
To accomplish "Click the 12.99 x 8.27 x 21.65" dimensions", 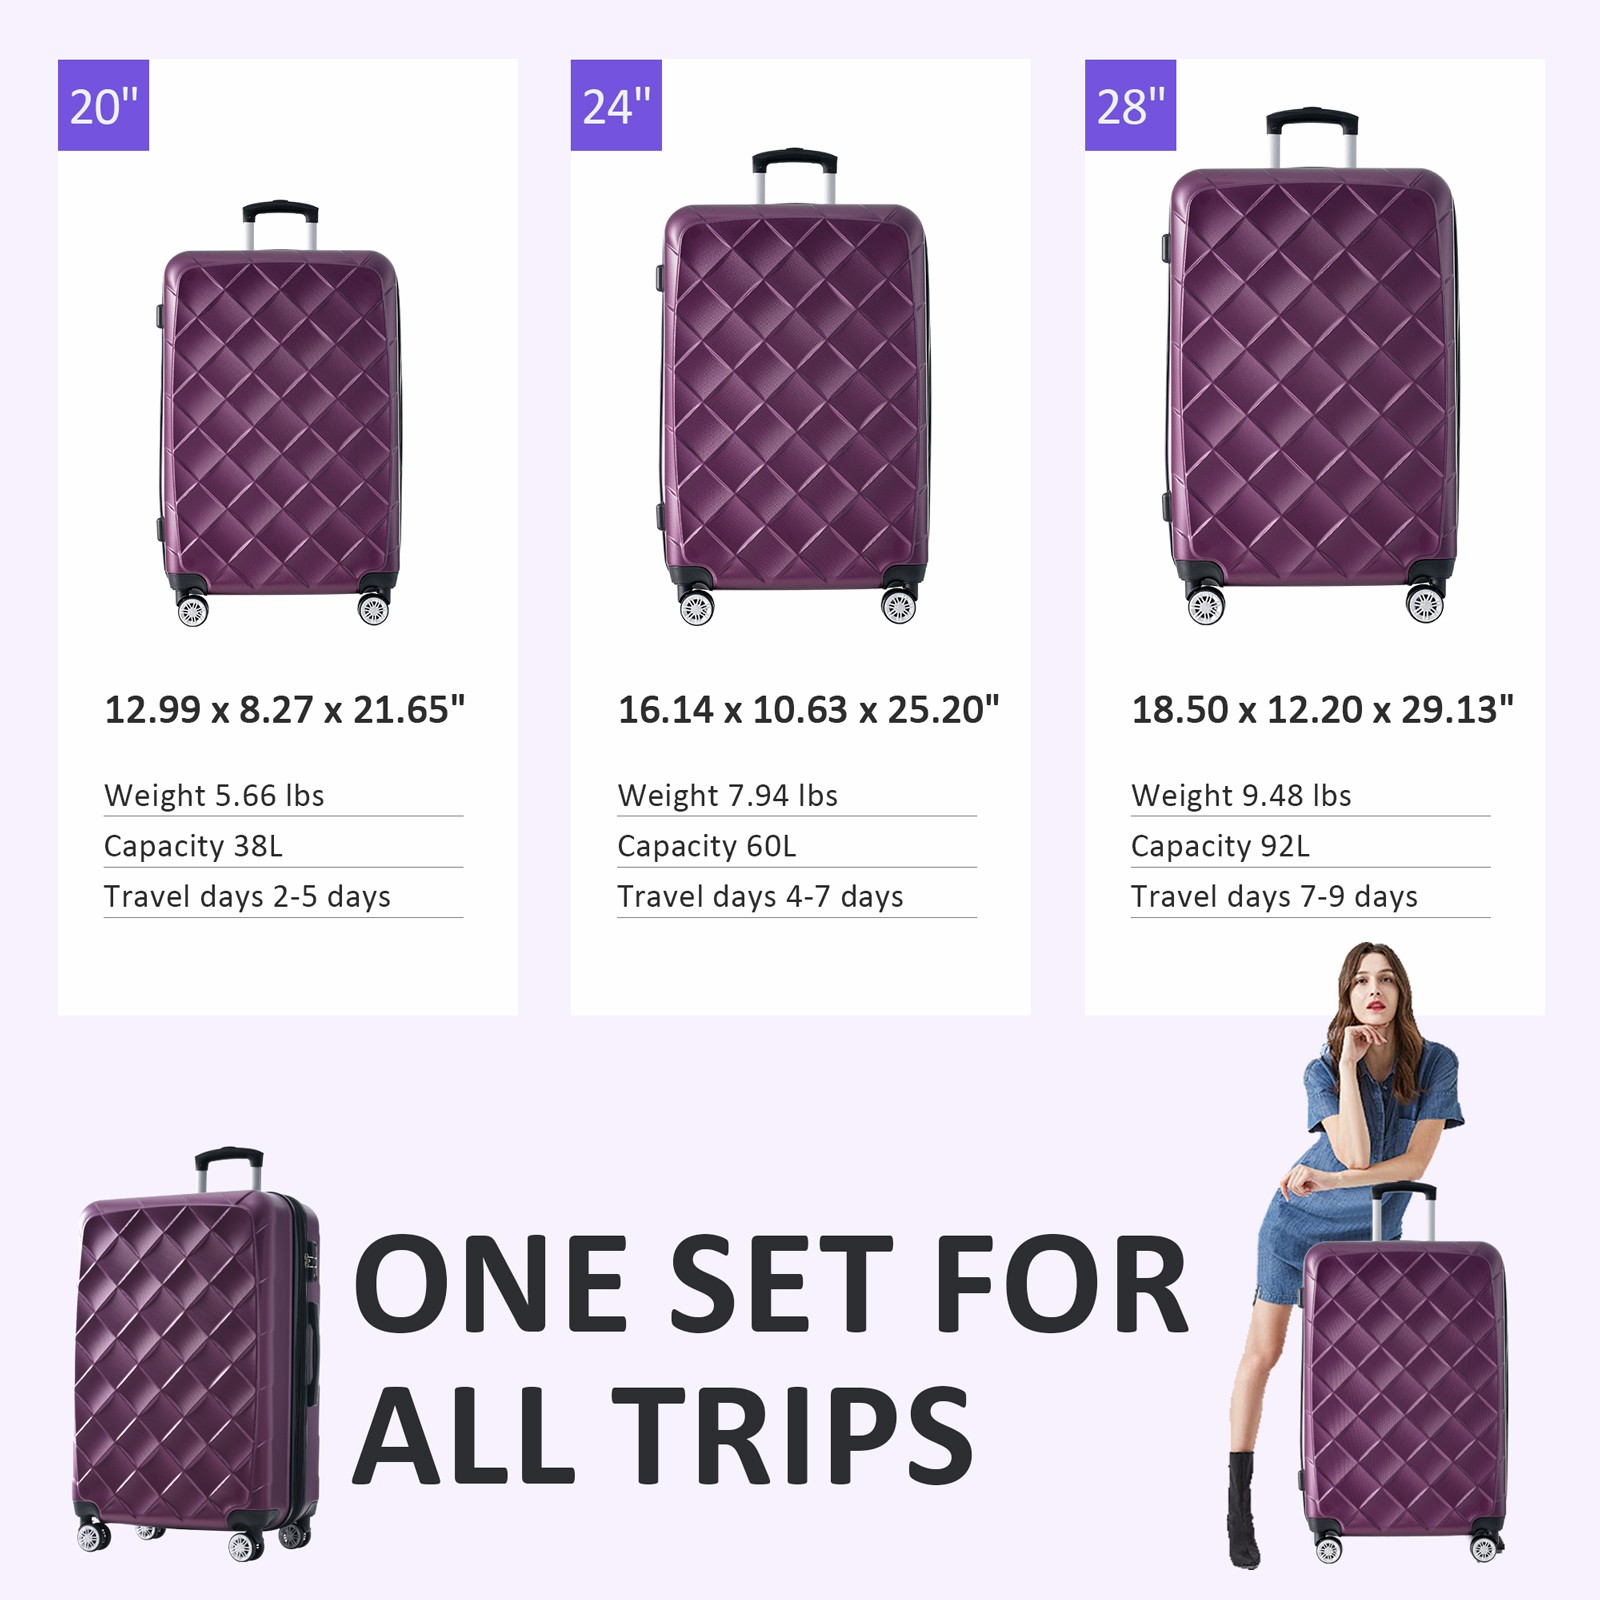I will pos(285,710).
